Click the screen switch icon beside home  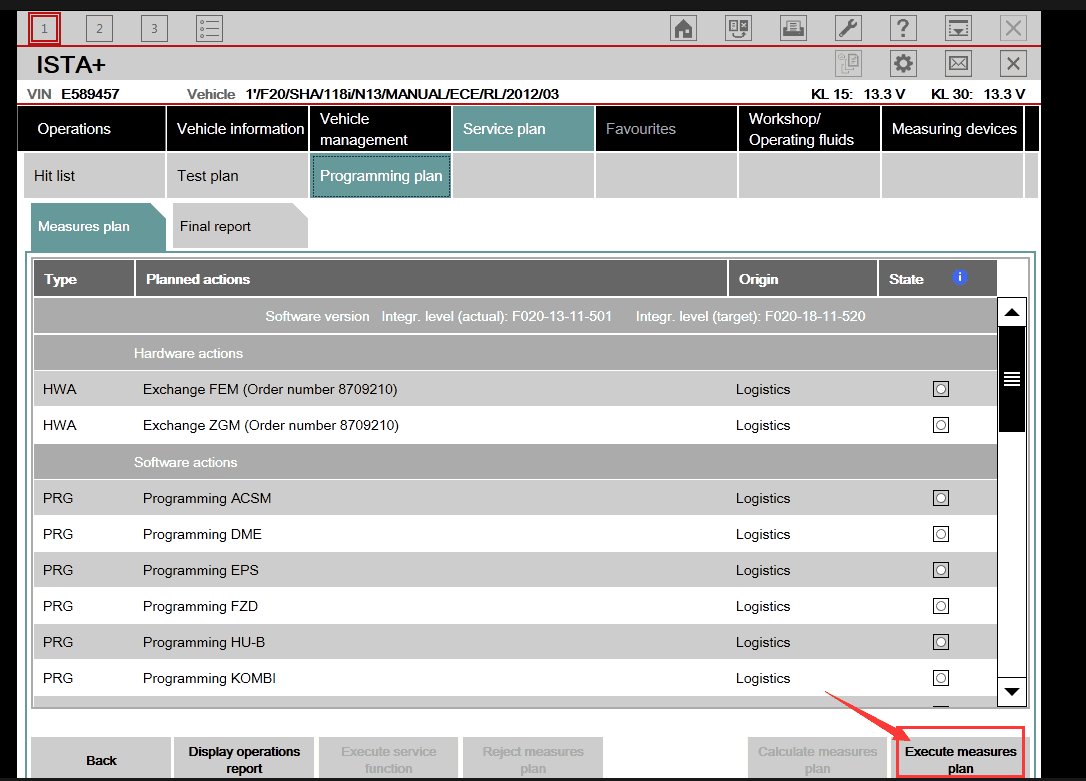coord(738,28)
